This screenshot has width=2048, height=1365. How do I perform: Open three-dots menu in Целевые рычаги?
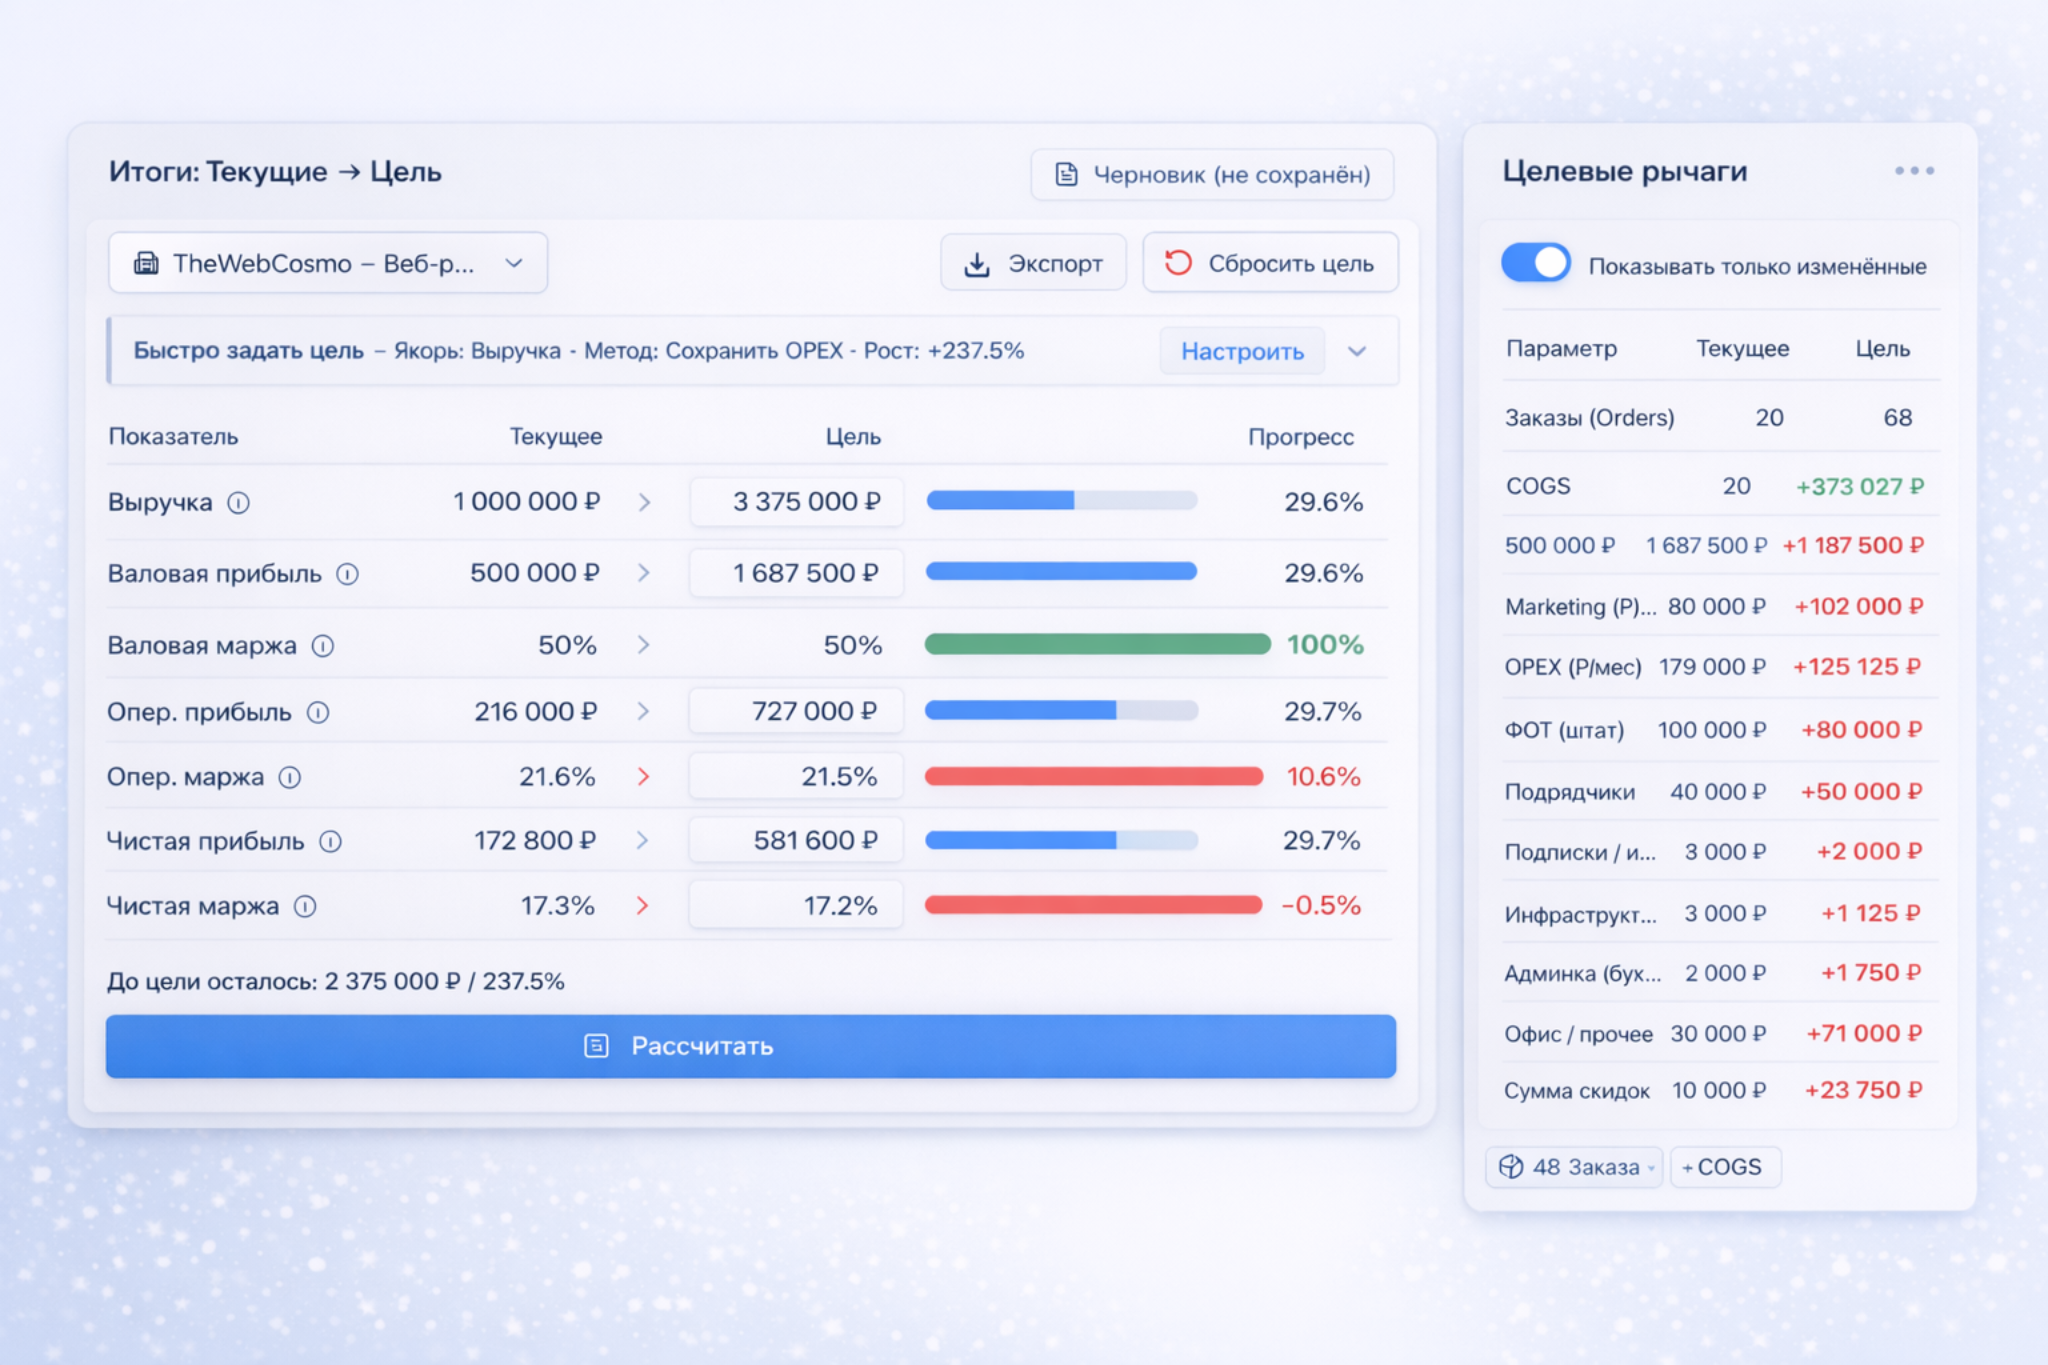coord(1913,171)
